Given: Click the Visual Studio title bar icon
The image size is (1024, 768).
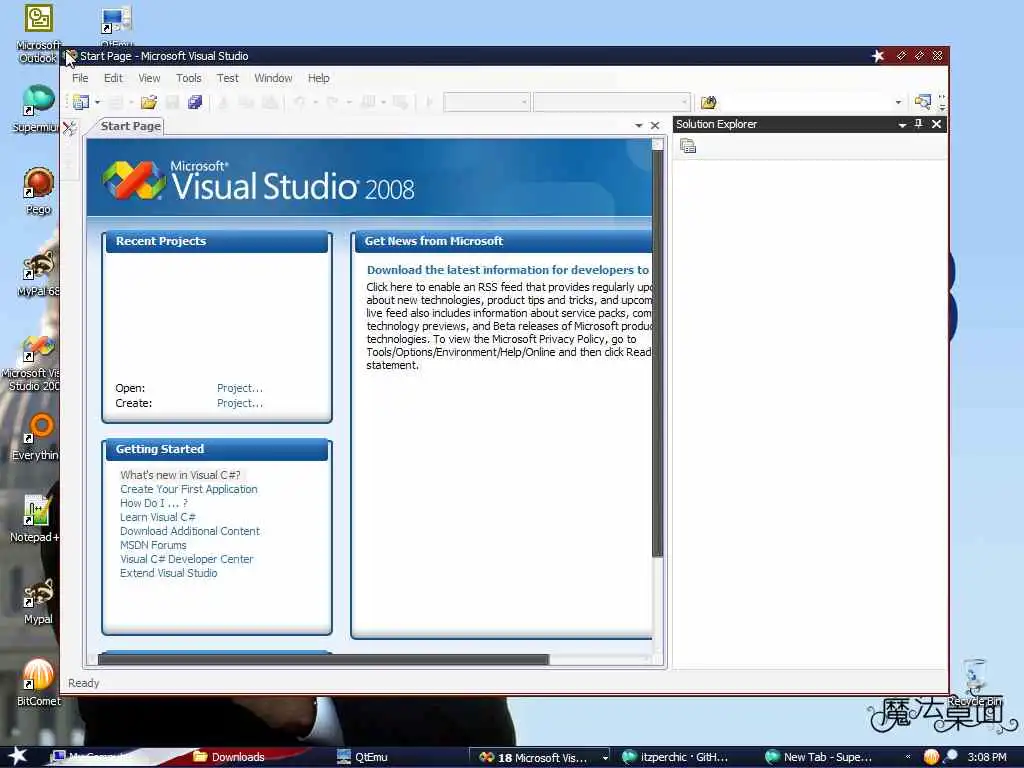Looking at the screenshot, I should [x=71, y=56].
